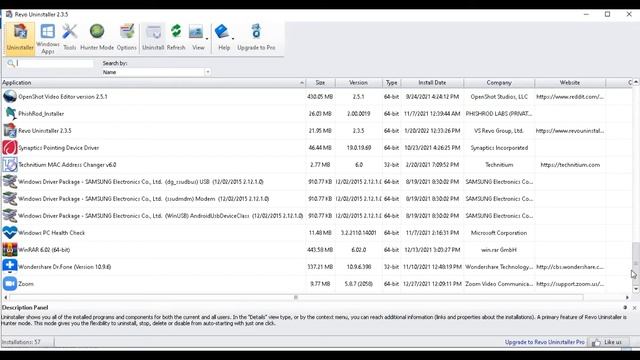
Task: Click the search magnifier icon
Action: tap(11, 63)
